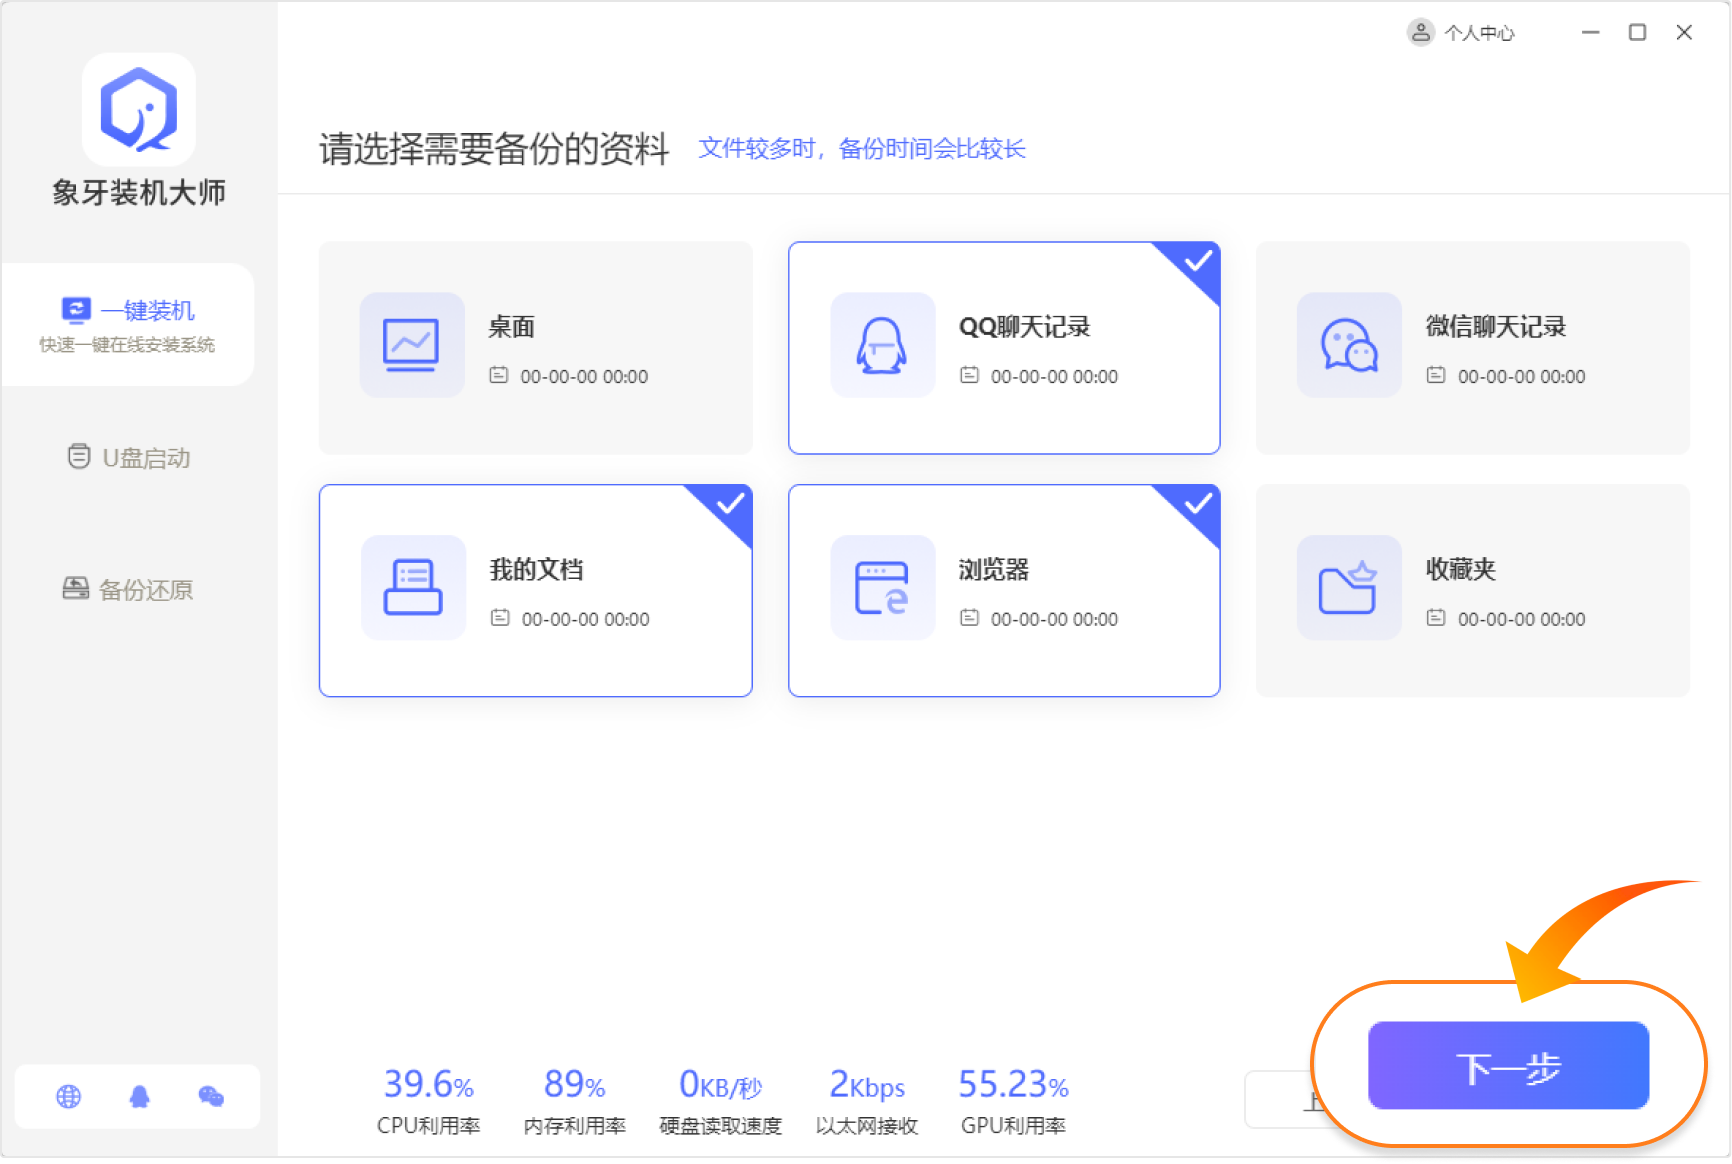
Task: Click the WeChat chat bubbles icon
Action: coord(1348,345)
